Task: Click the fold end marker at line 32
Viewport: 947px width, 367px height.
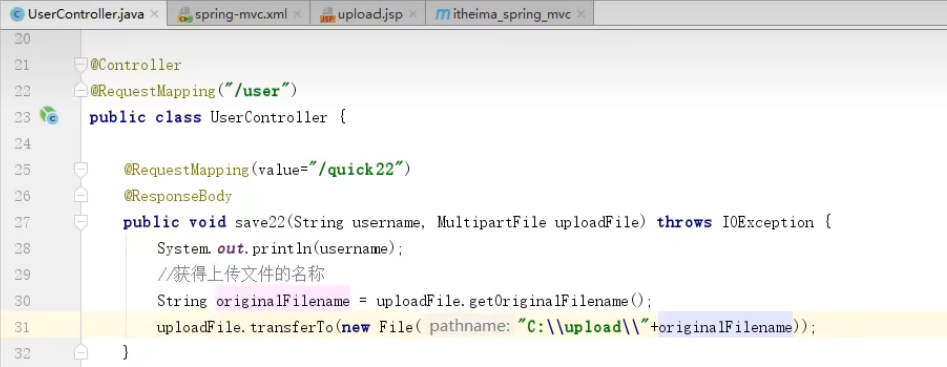Action: coord(80,352)
